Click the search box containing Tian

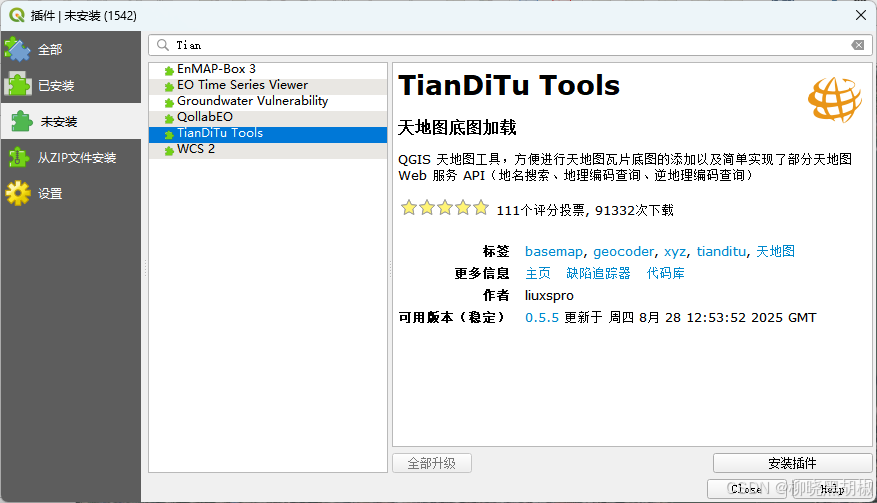pyautogui.click(x=510, y=45)
